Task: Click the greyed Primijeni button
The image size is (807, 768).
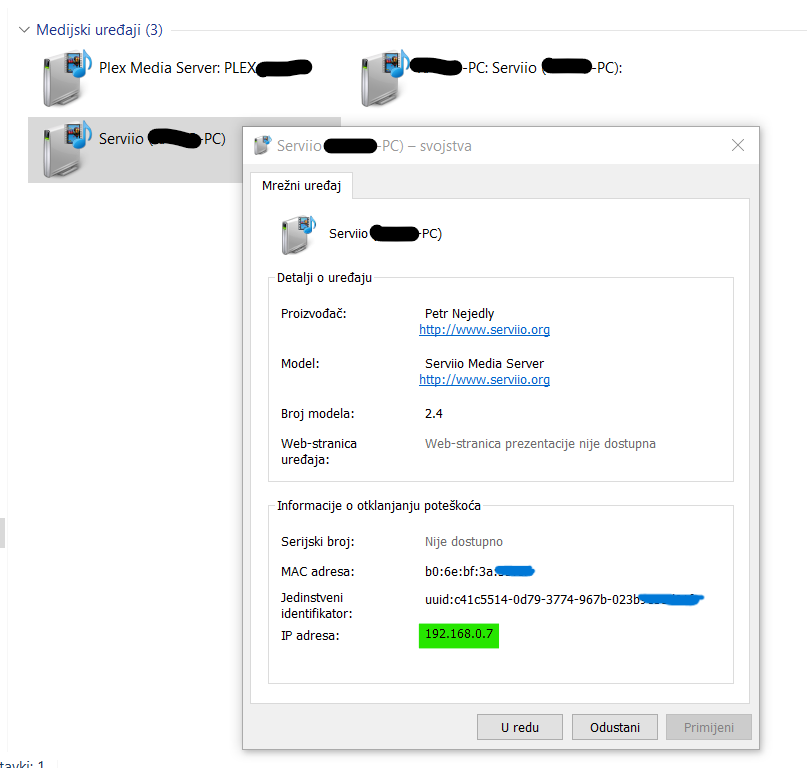Action: click(709, 727)
